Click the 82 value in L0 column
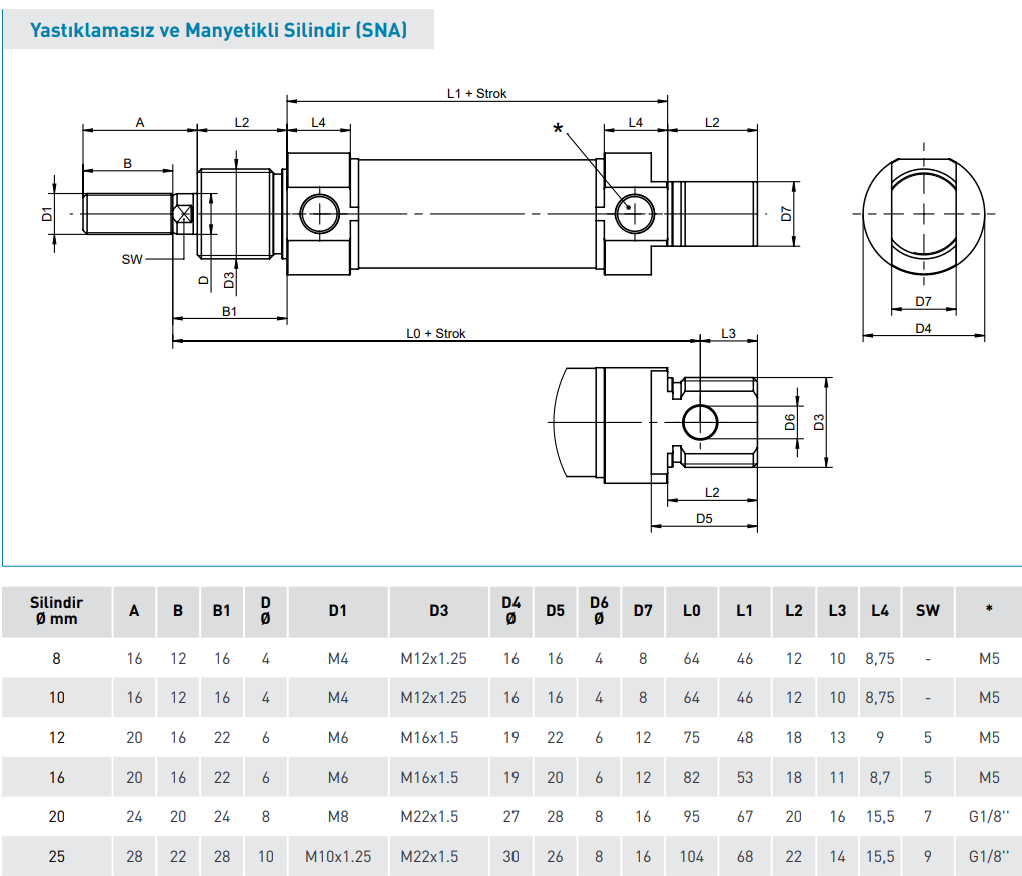The image size is (1022, 876). [x=691, y=777]
